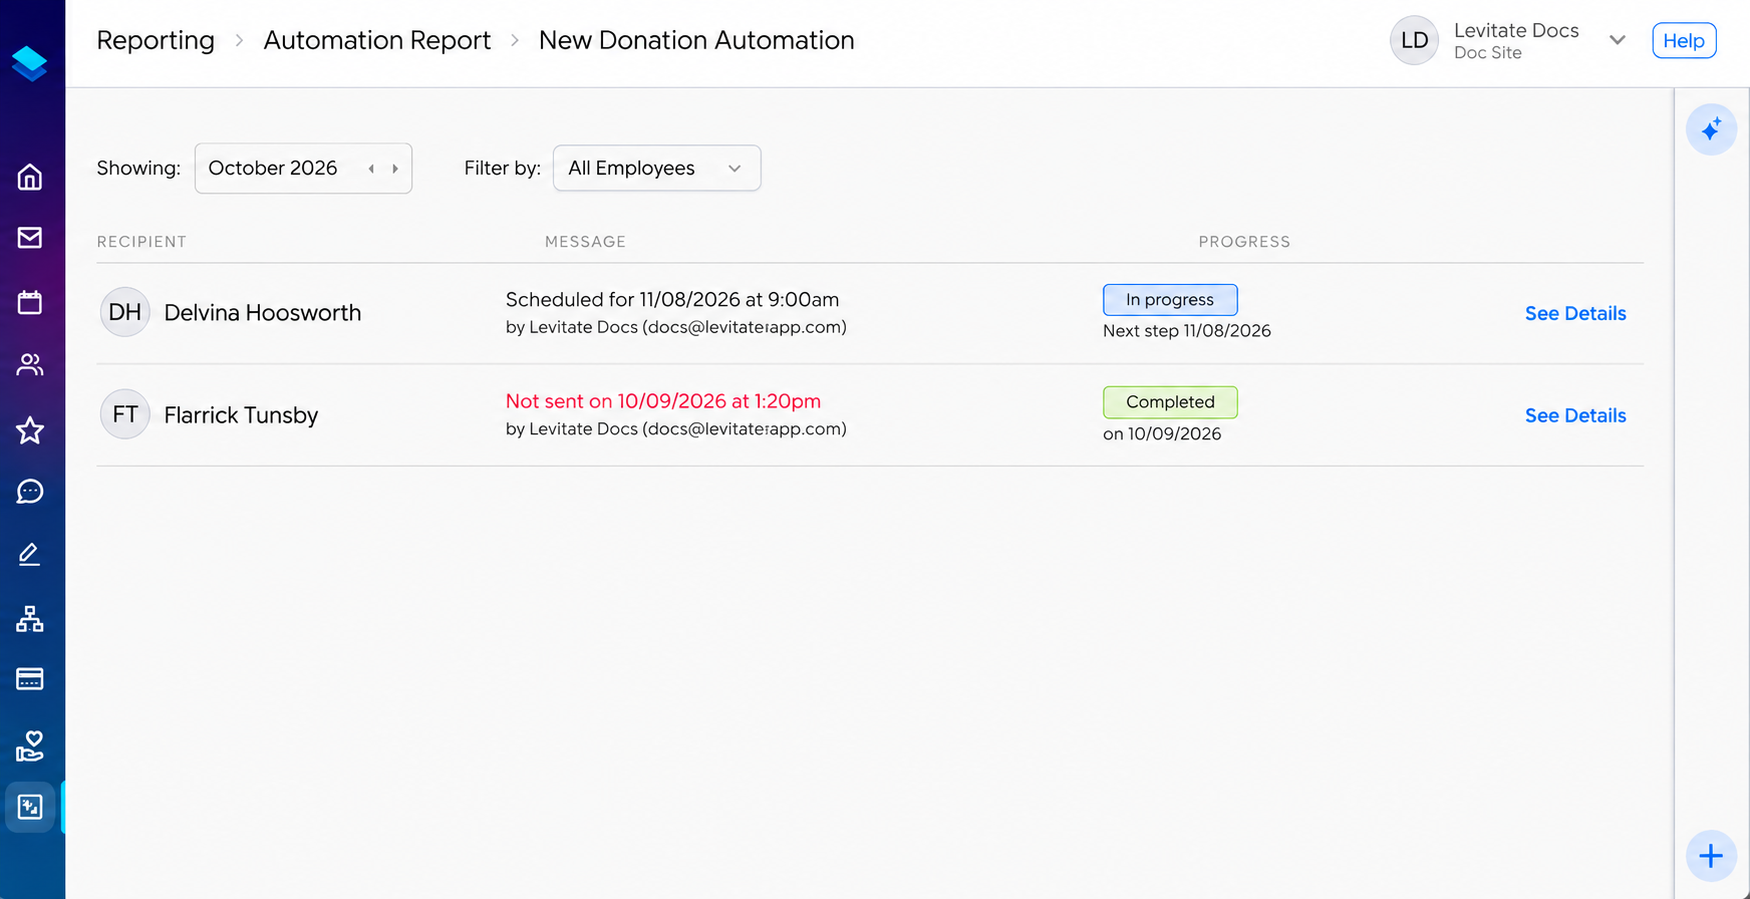The width and height of the screenshot is (1750, 899).
Task: Open the chat bubble messaging icon
Action: point(30,491)
